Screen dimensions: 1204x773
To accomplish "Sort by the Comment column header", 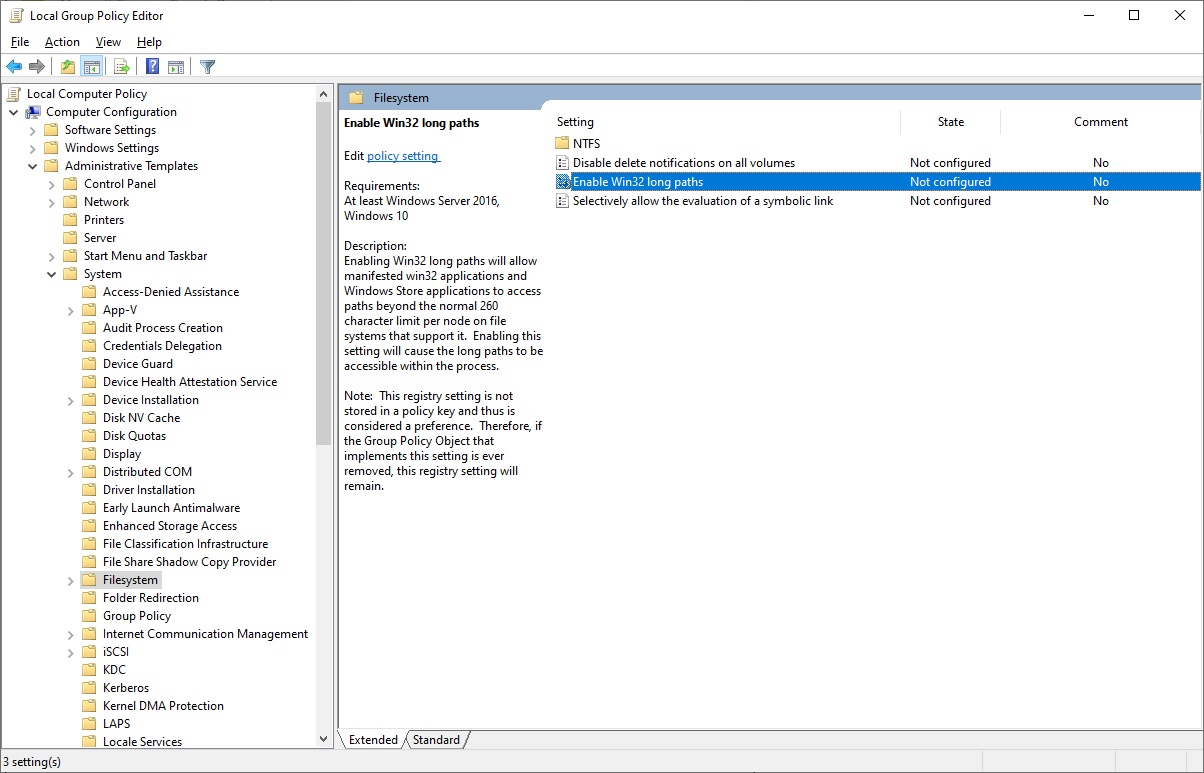I will pyautogui.click(x=1101, y=122).
